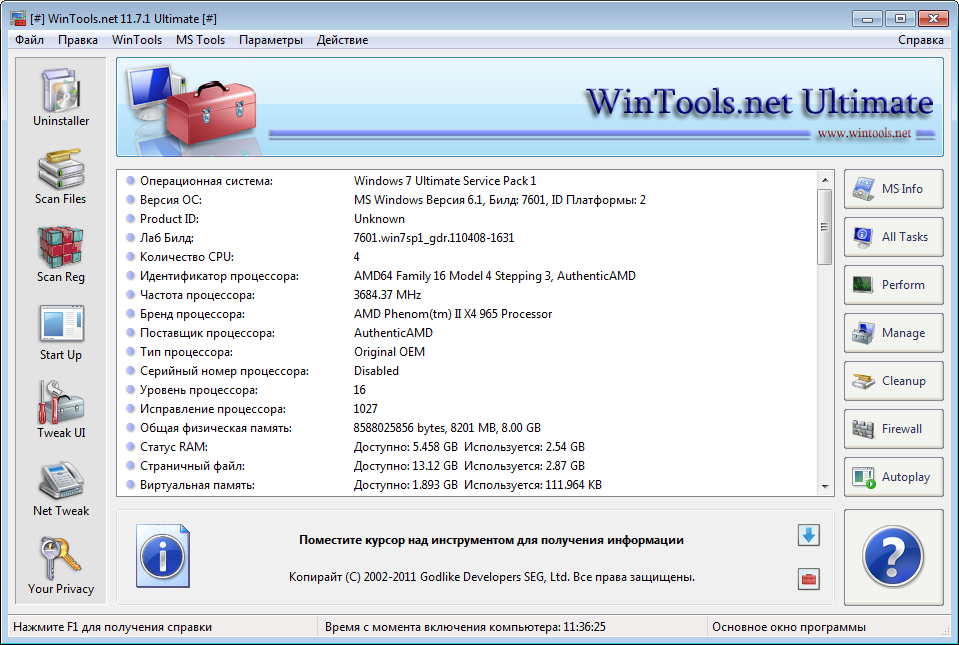The width and height of the screenshot is (959, 645).
Task: Select the Версия ОС row
Action: tap(468, 200)
